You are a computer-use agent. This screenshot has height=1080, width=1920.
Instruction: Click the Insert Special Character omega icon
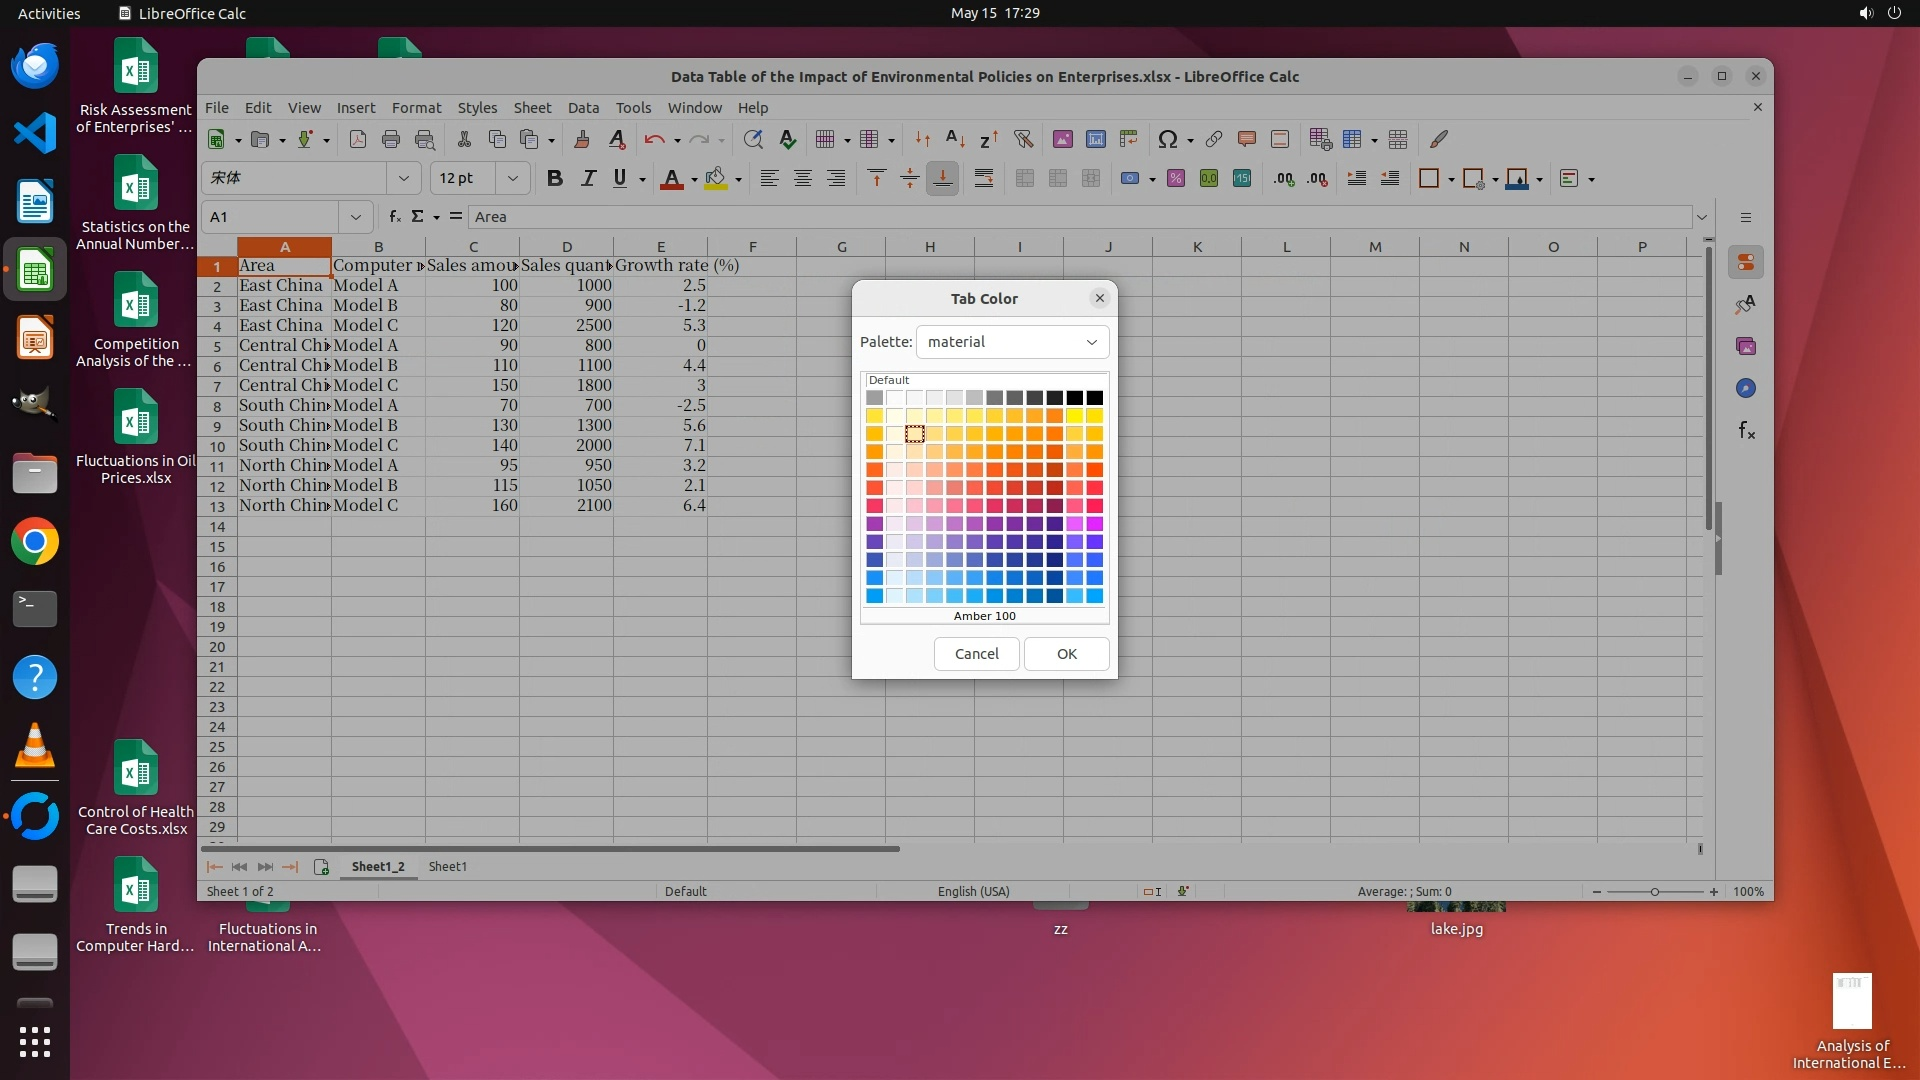point(1166,139)
